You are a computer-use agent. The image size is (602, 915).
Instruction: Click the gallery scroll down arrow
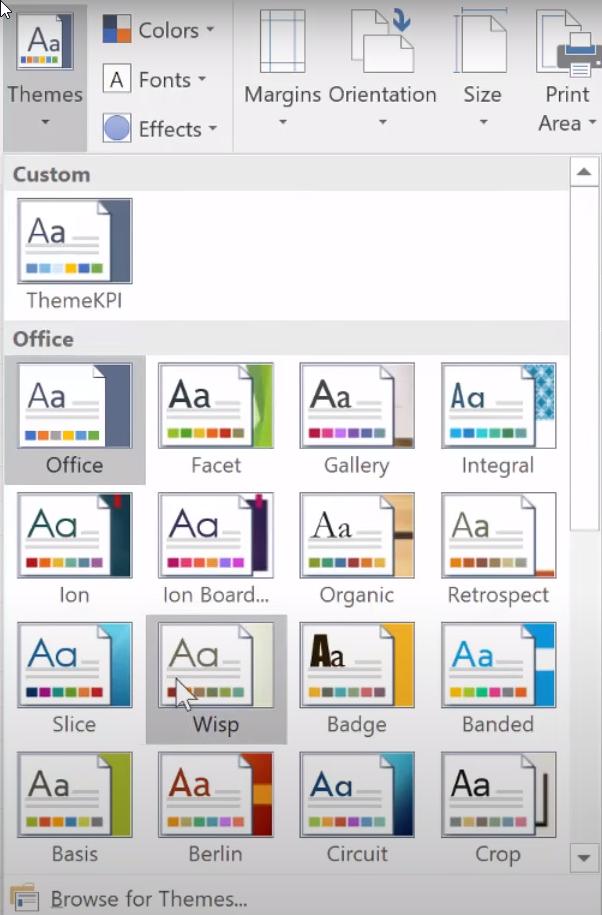pyautogui.click(x=584, y=857)
